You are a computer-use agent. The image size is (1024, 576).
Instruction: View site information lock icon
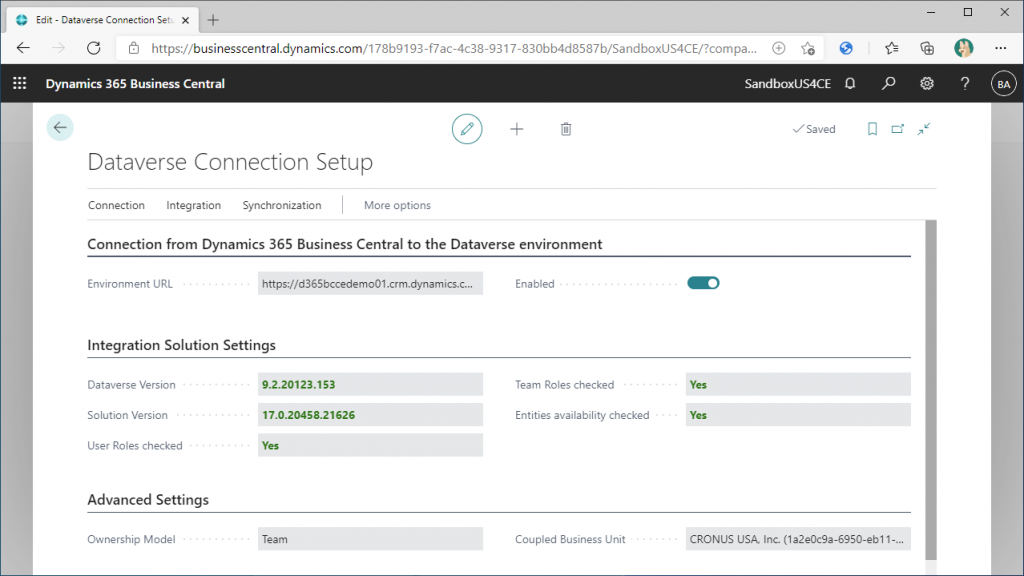click(x=134, y=48)
